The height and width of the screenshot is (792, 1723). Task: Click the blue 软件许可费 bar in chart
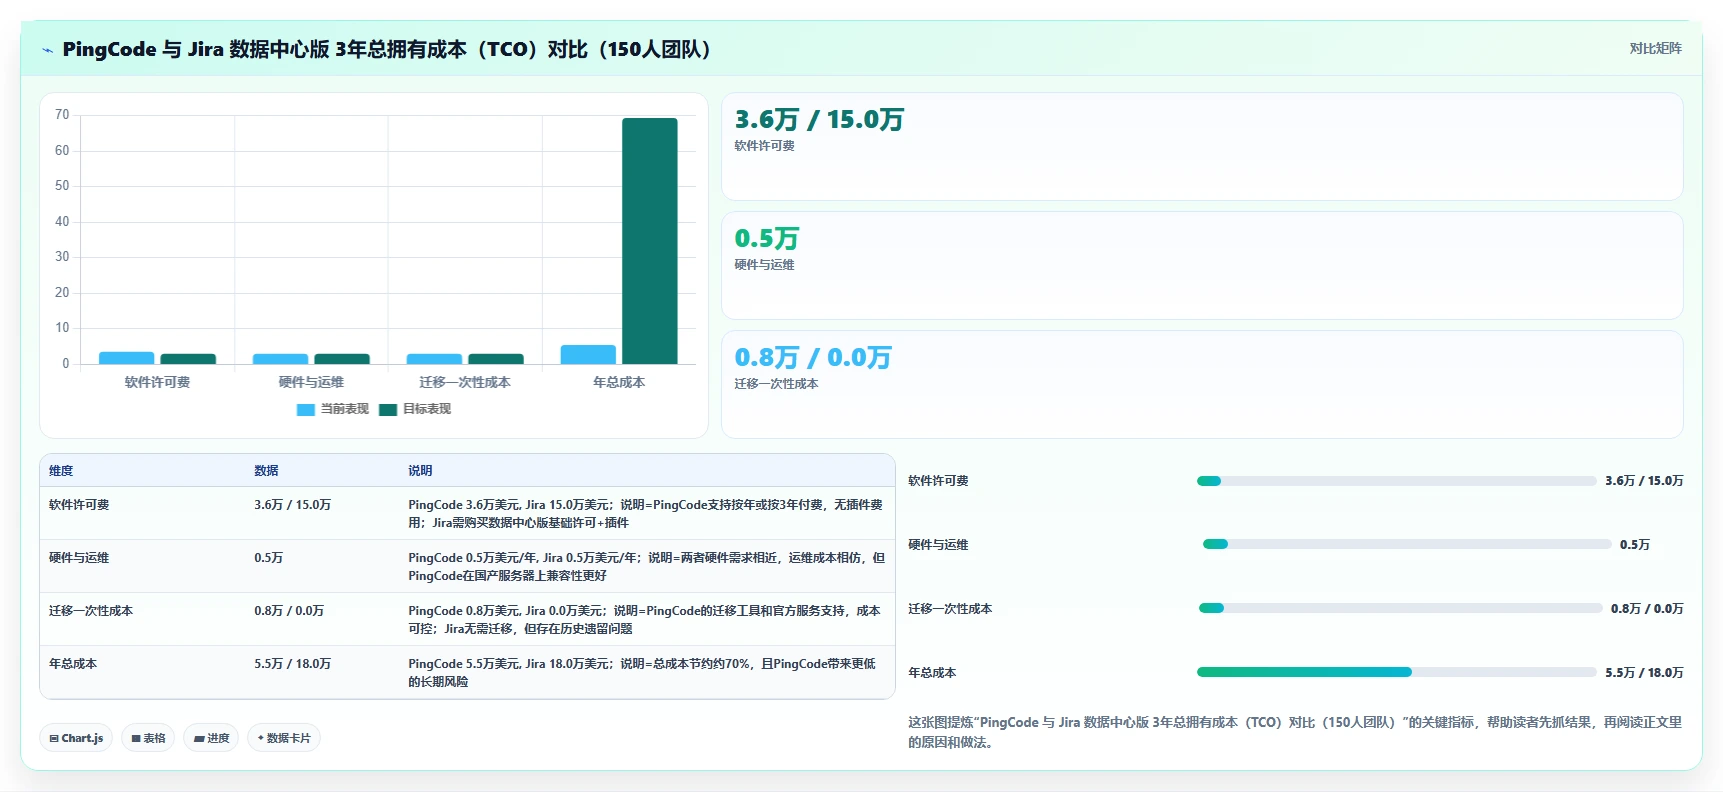127,358
